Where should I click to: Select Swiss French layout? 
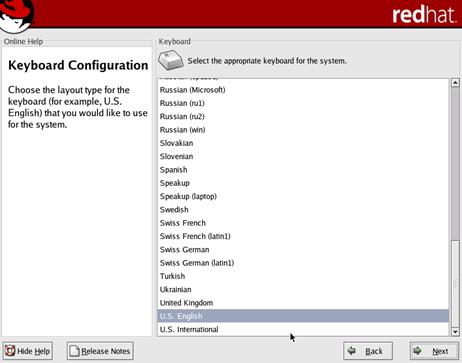303,223
